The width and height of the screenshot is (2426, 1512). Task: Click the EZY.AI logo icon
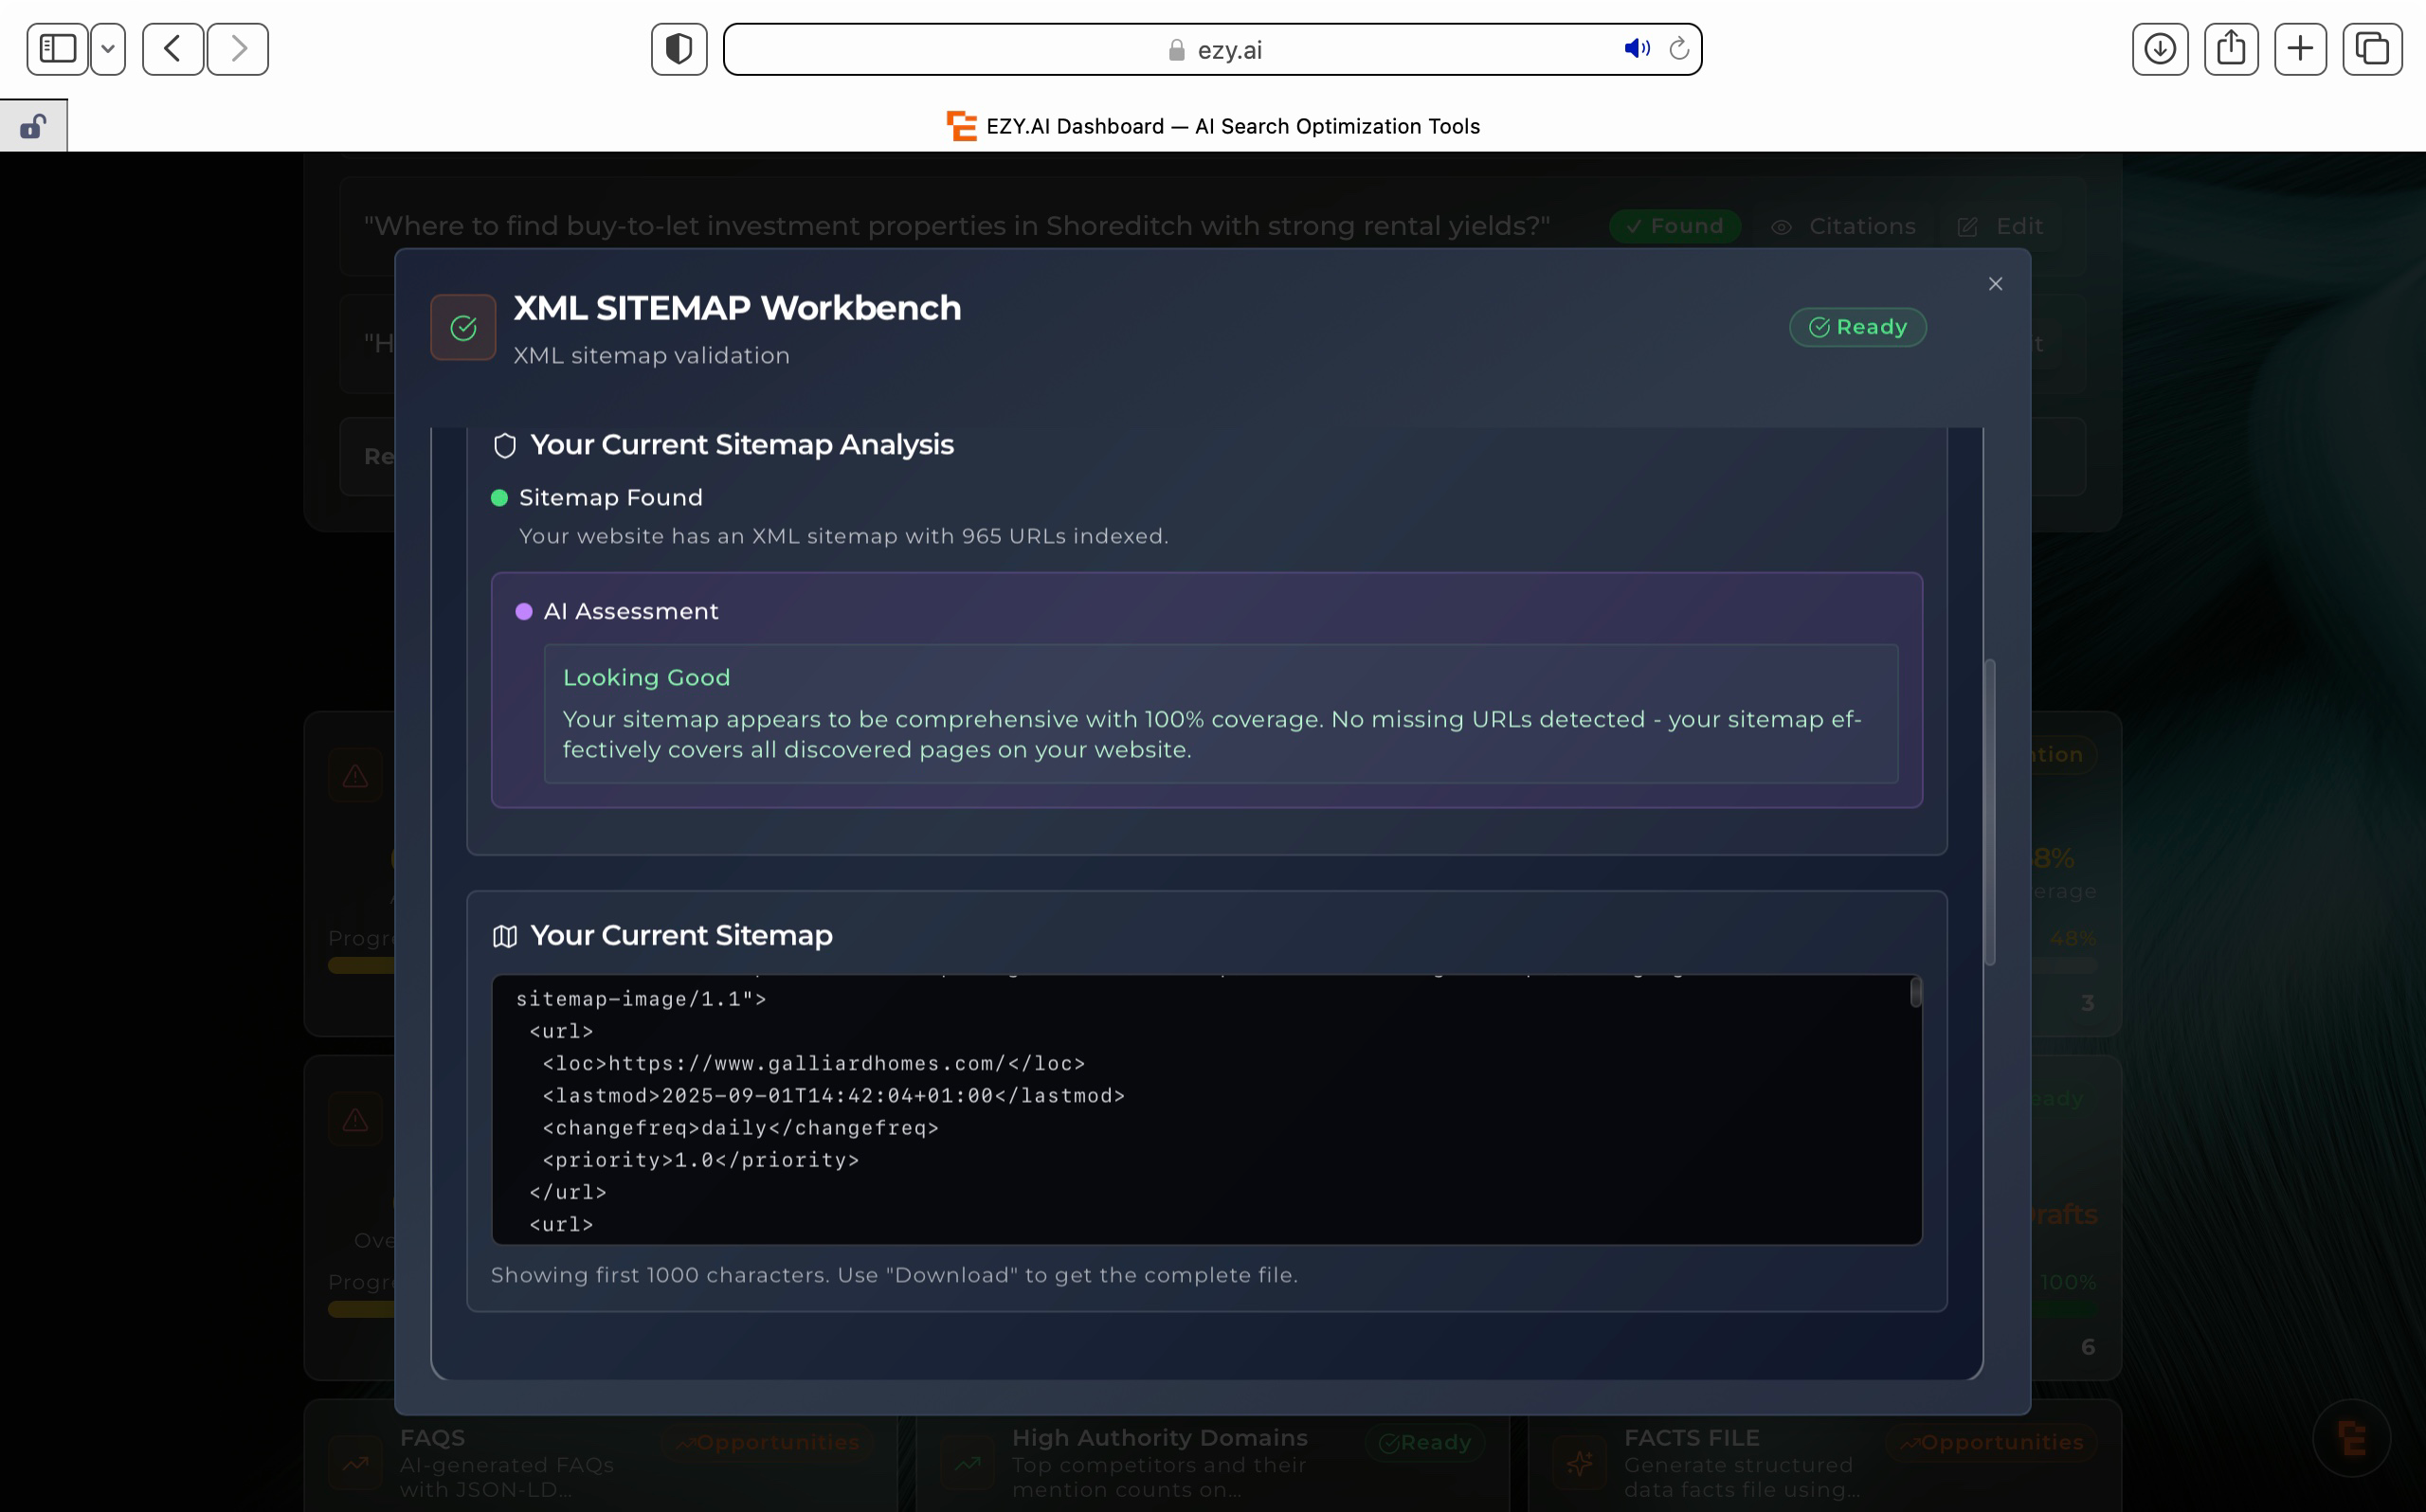point(960,125)
